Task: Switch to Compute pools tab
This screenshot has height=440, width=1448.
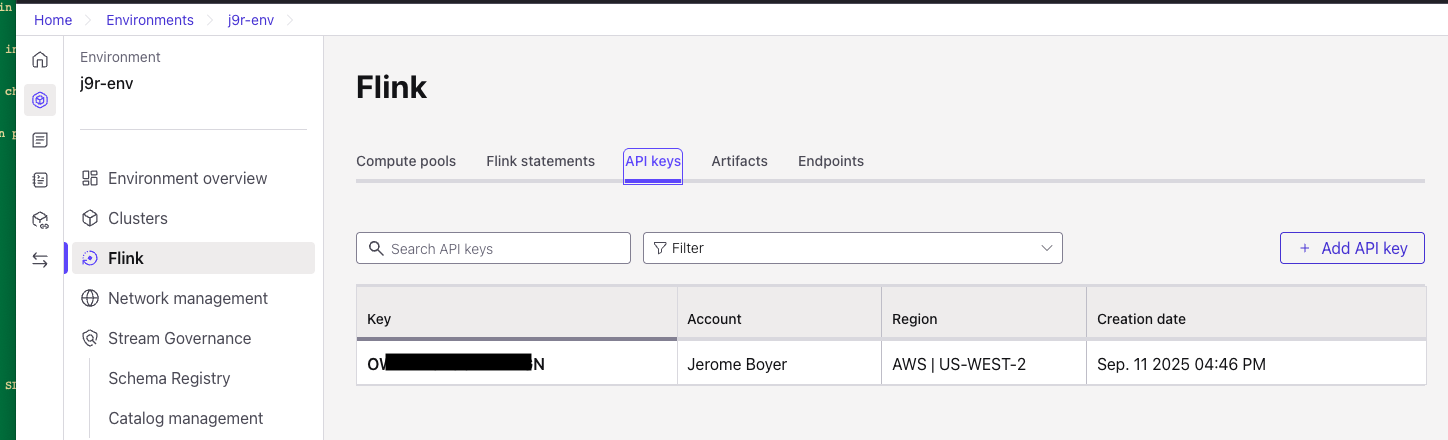Action: click(406, 161)
